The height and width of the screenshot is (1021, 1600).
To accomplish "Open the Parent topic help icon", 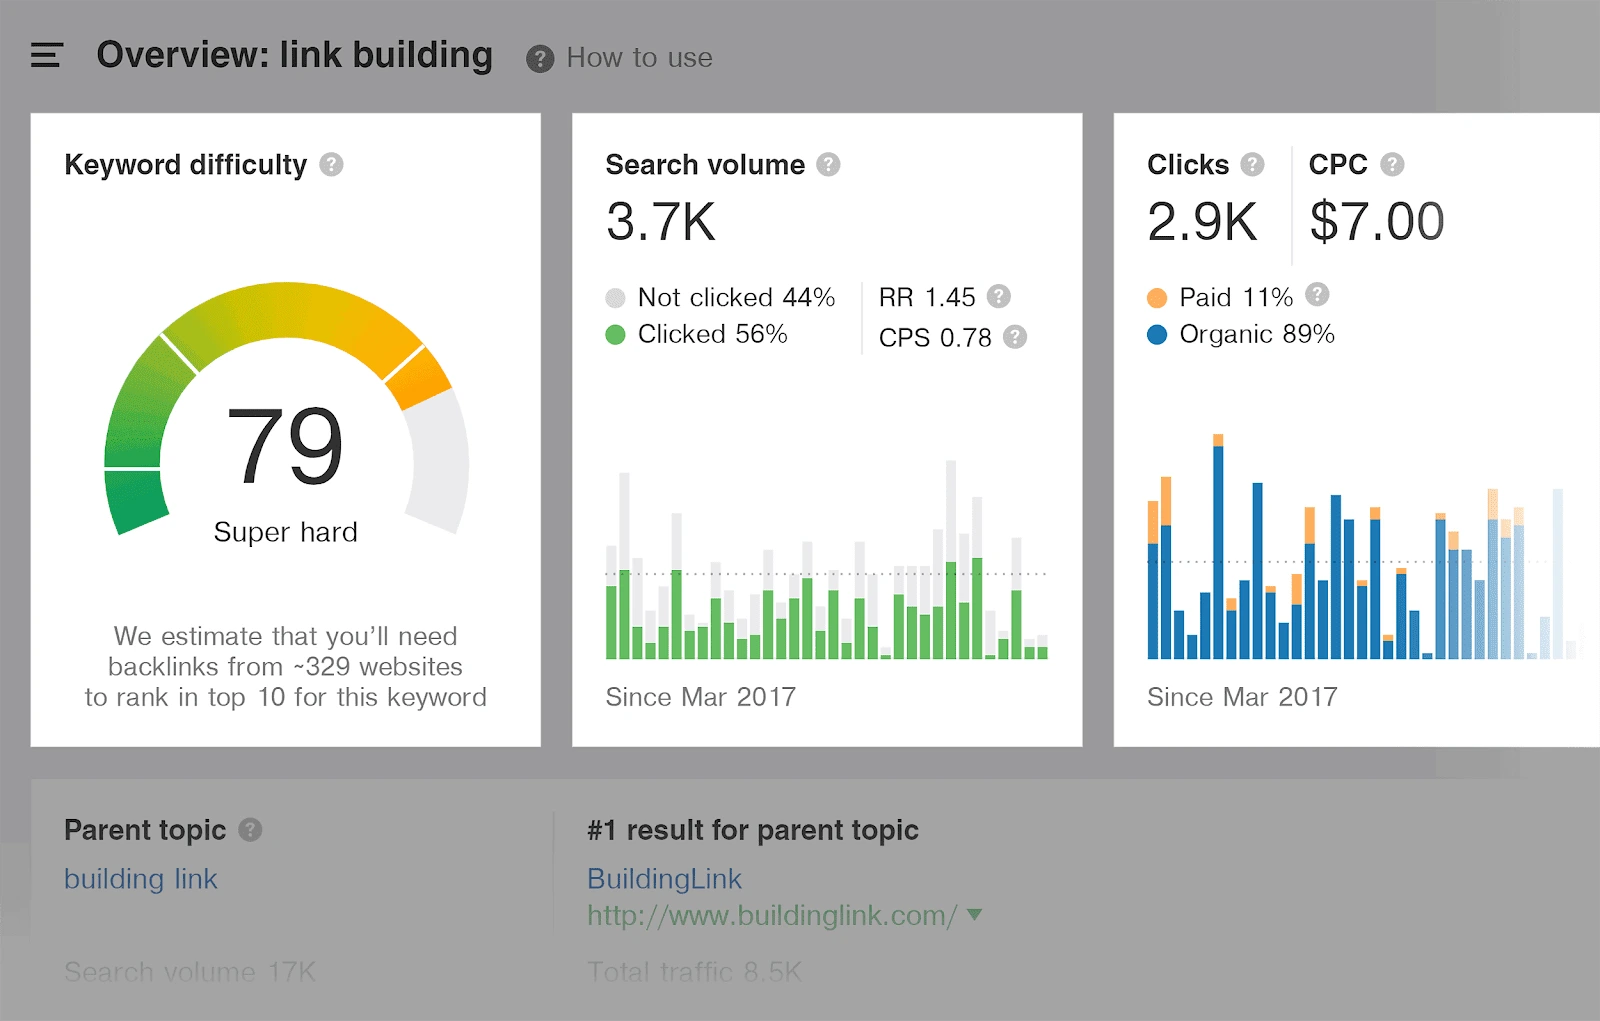I will point(250,830).
